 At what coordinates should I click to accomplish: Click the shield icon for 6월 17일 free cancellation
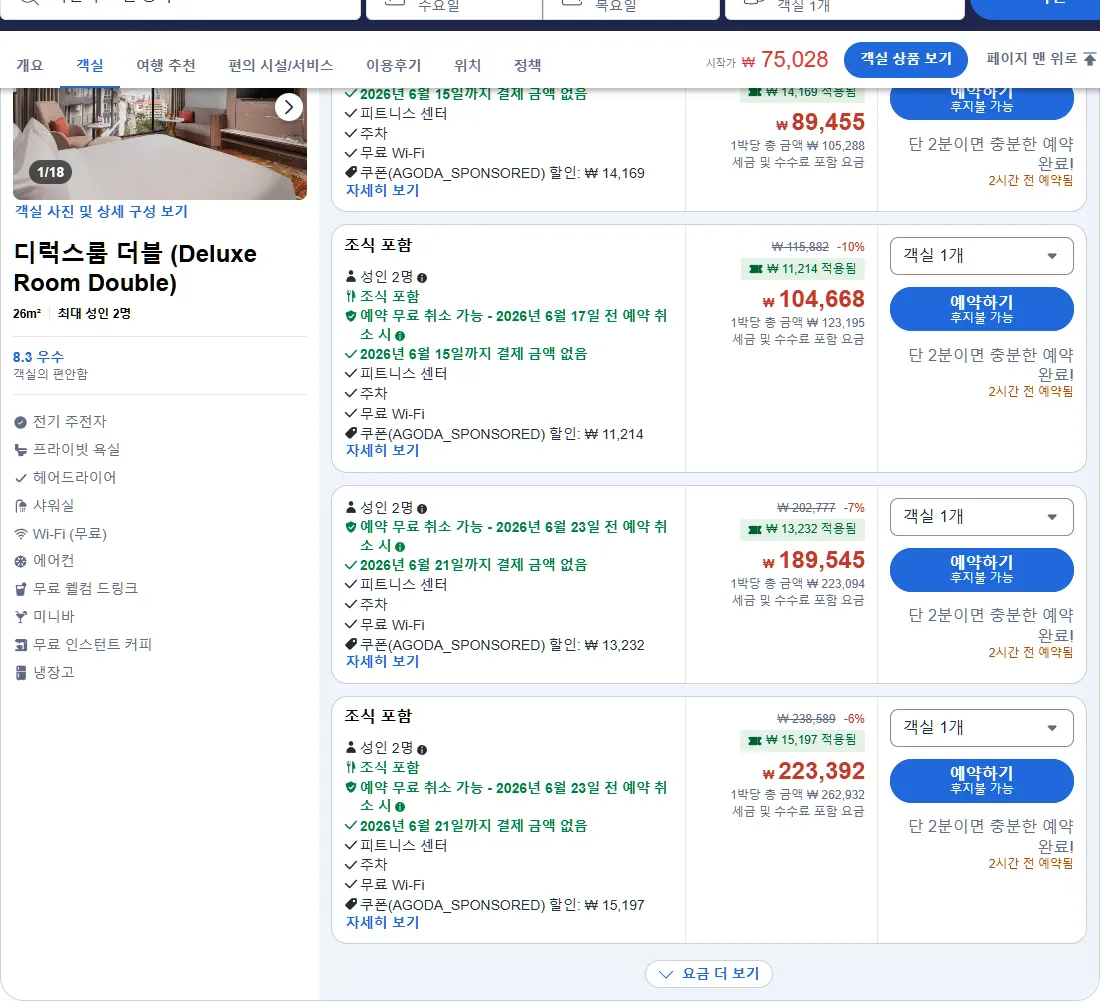[x=351, y=316]
